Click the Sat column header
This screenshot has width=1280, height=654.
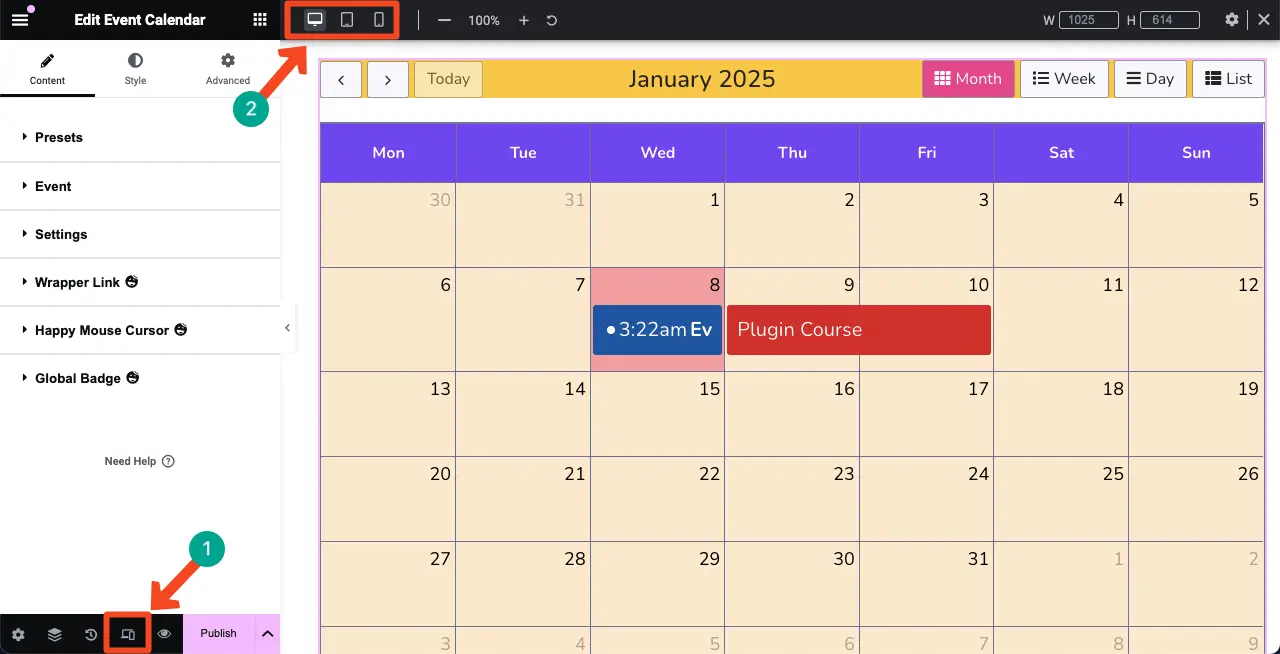click(x=1062, y=152)
